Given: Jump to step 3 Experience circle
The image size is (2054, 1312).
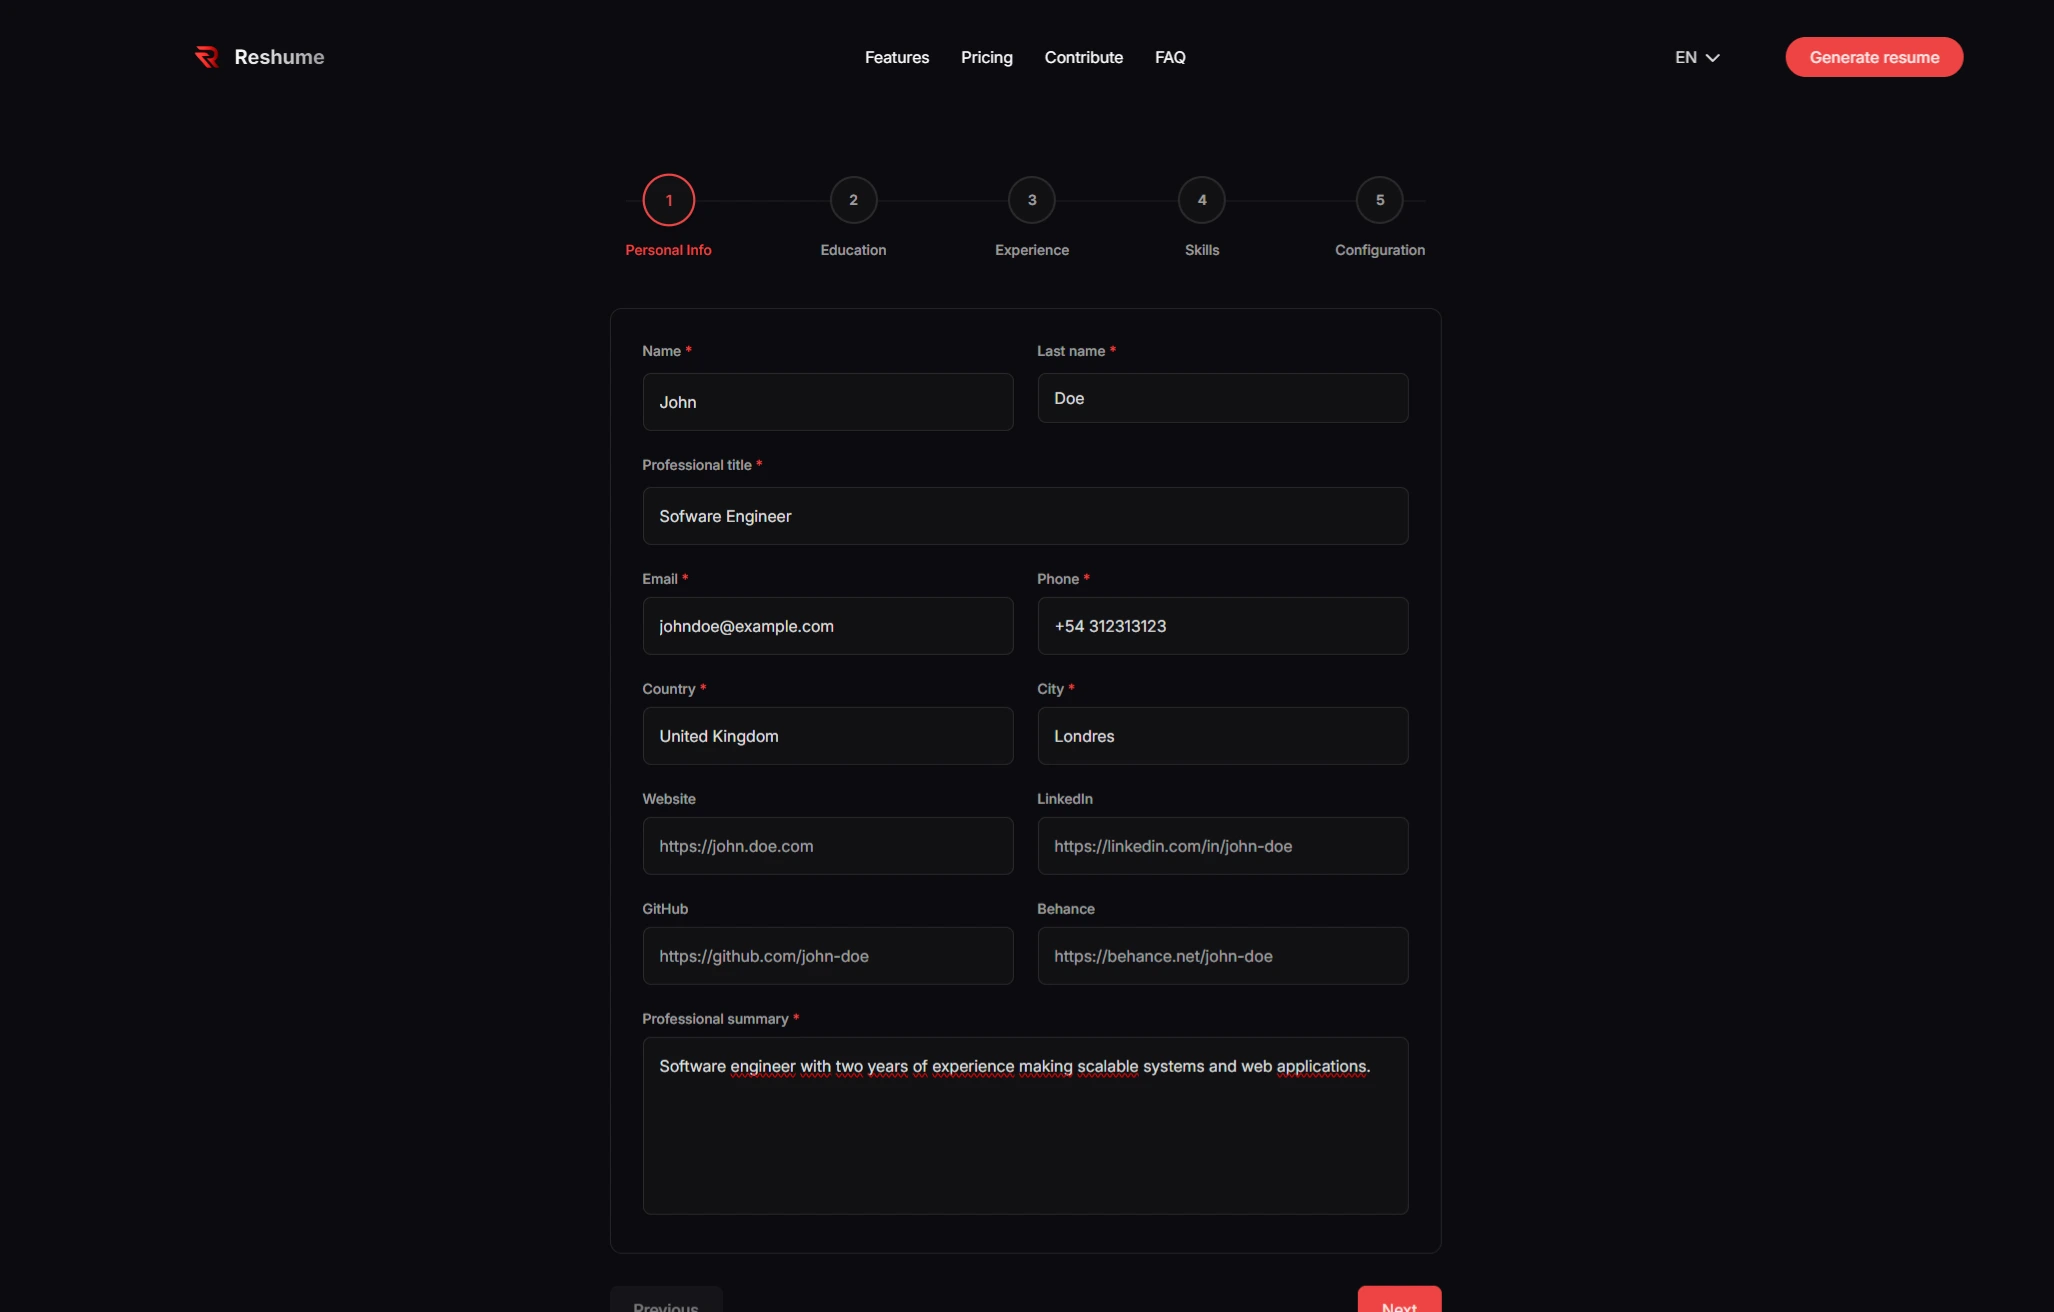Looking at the screenshot, I should (x=1031, y=200).
